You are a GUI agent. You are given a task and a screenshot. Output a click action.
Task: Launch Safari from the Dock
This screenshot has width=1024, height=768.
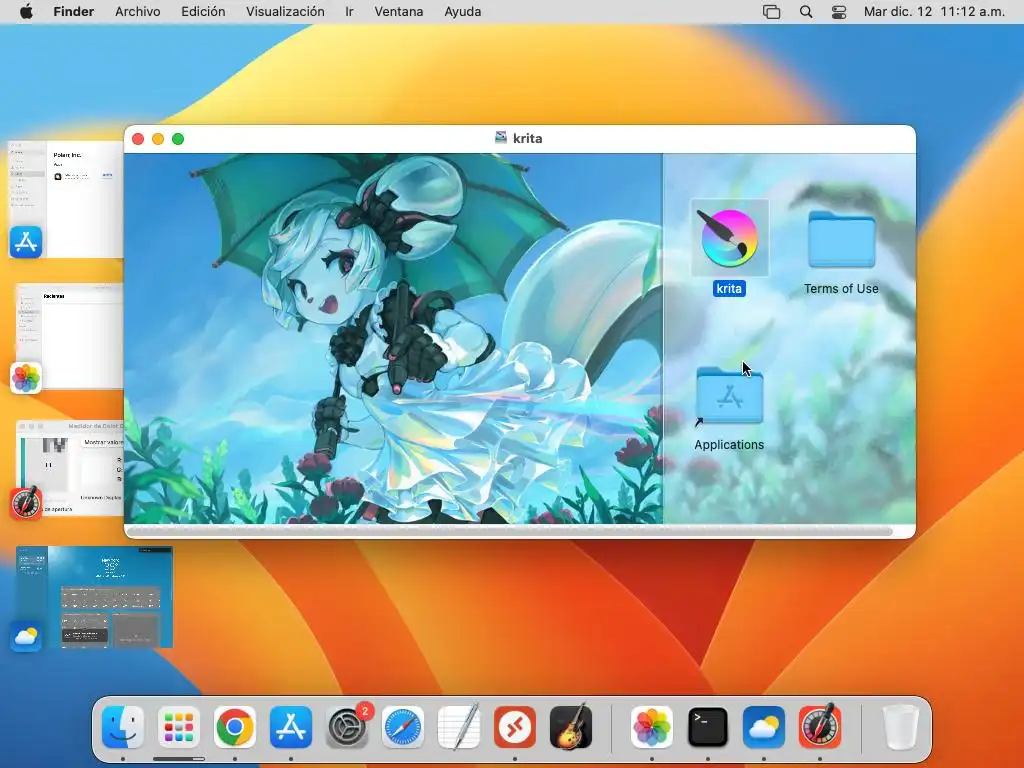click(402, 727)
